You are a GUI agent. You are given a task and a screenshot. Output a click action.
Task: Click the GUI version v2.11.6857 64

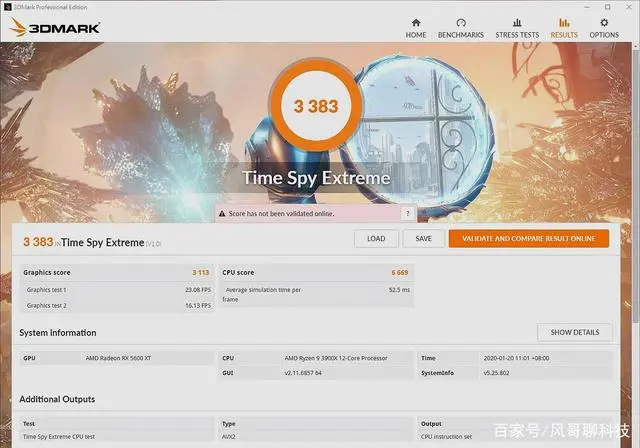[303, 373]
